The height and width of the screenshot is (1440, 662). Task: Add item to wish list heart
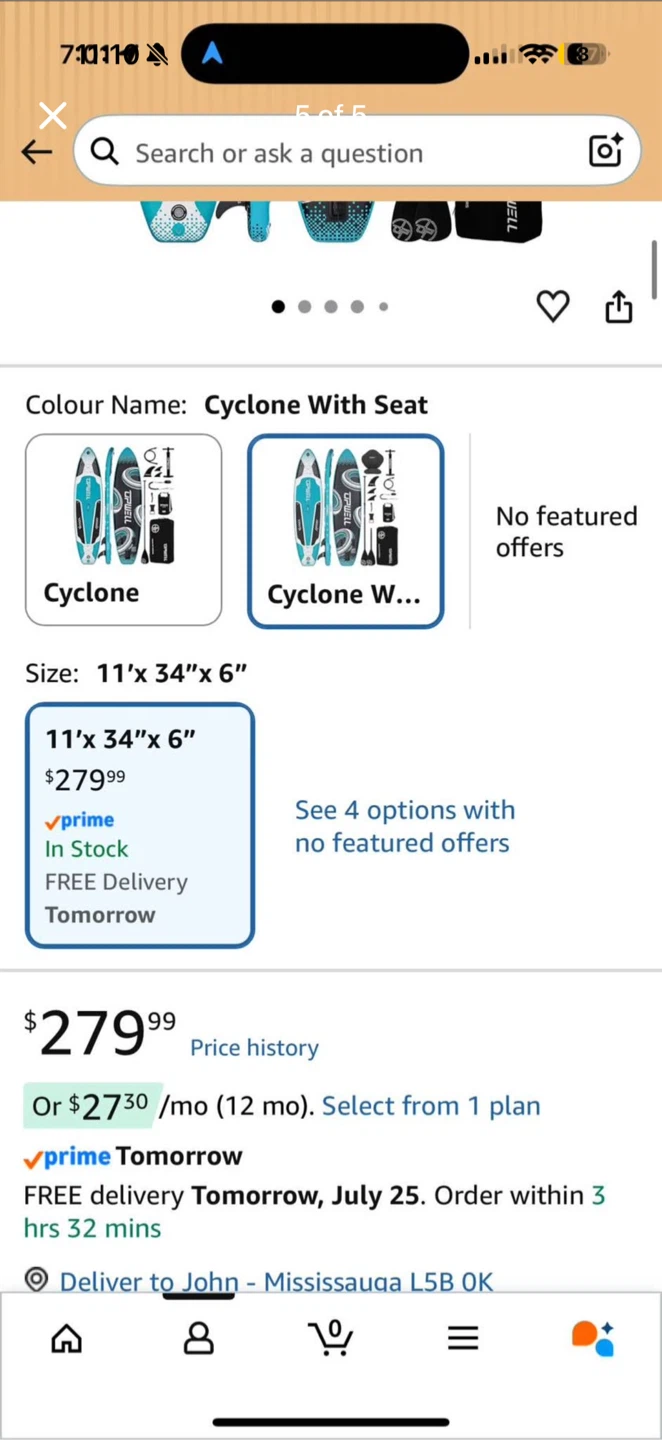click(x=553, y=306)
